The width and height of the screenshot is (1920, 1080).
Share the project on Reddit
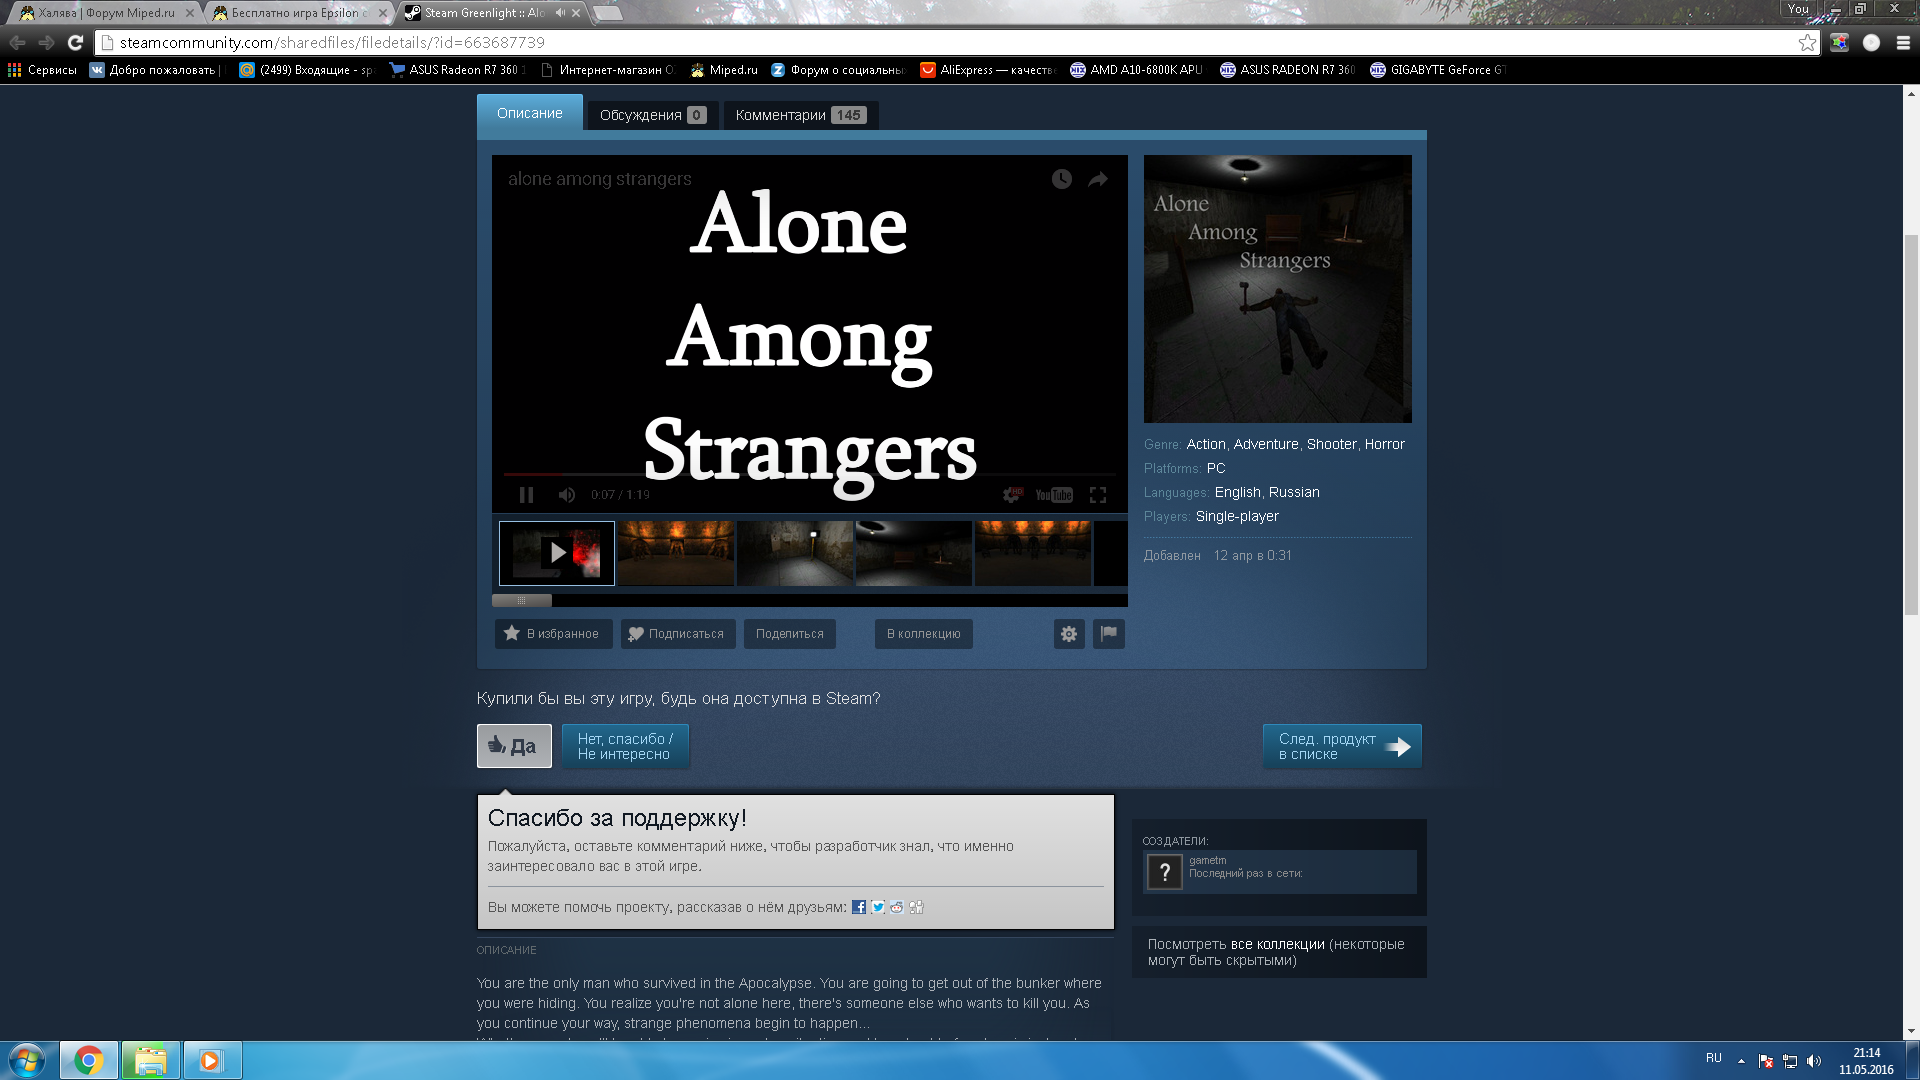[x=897, y=907]
